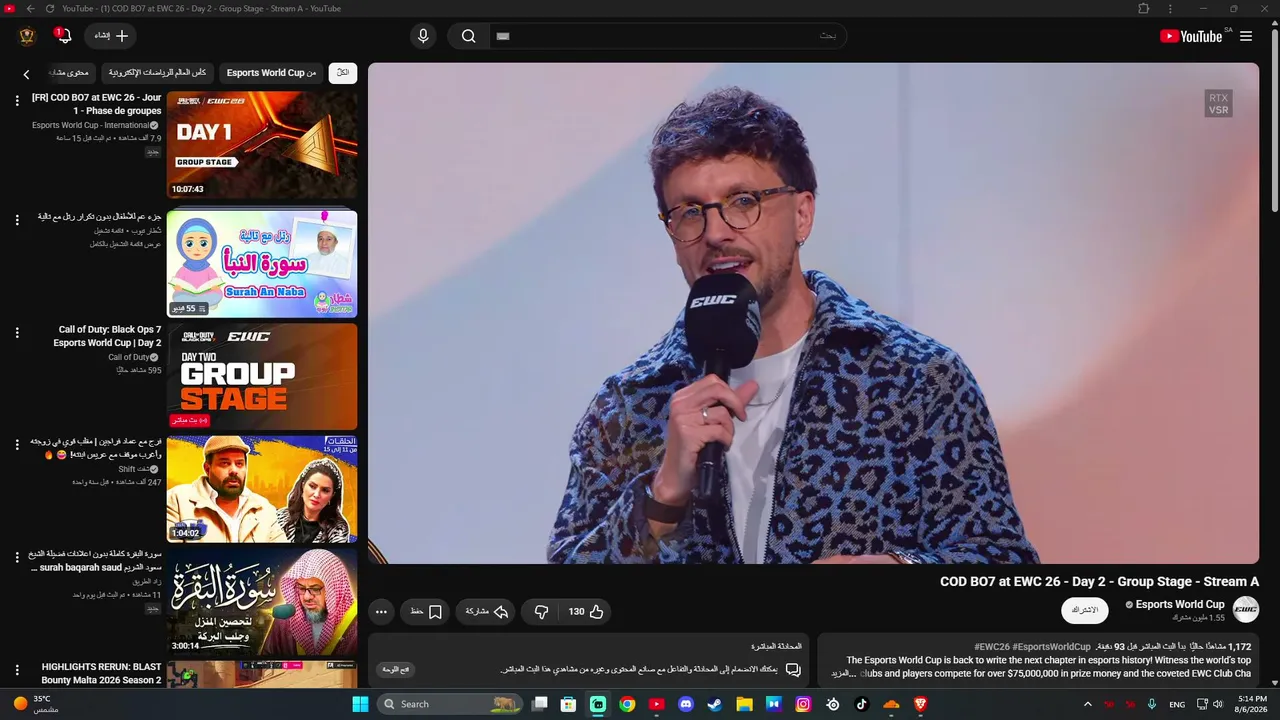
Task: Select the 'الكل' filter chip
Action: tap(343, 73)
